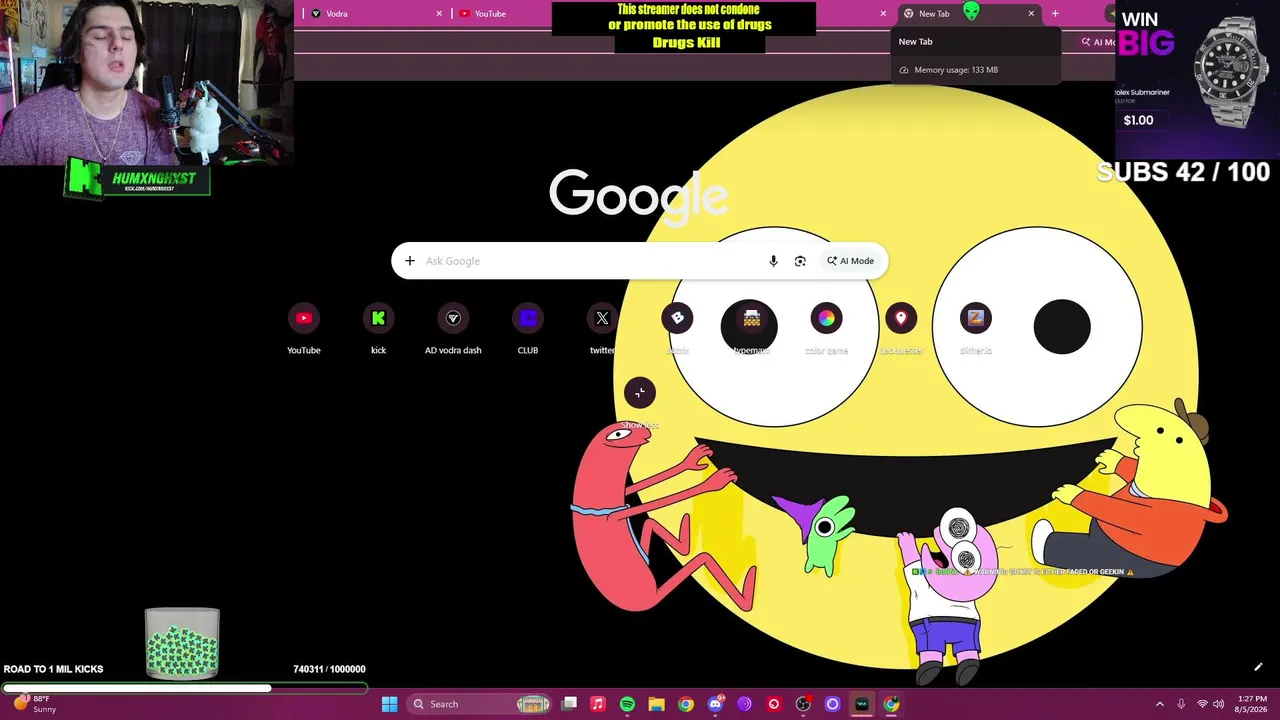The width and height of the screenshot is (1280, 720).
Task: Open the slither.io shortcut tile
Action: (x=975, y=329)
